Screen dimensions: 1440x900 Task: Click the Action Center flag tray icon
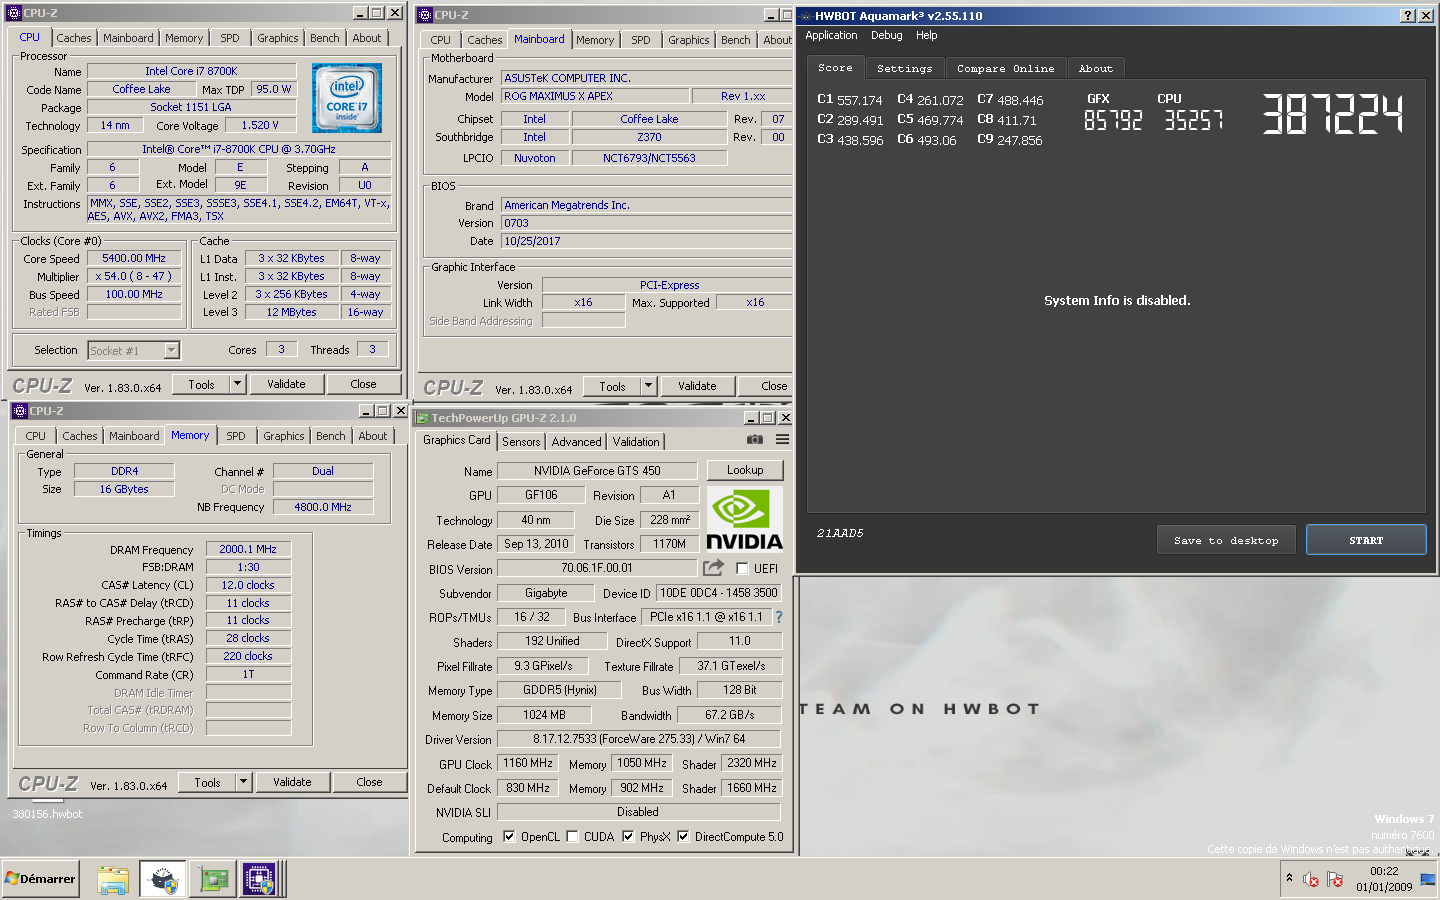tap(1335, 880)
